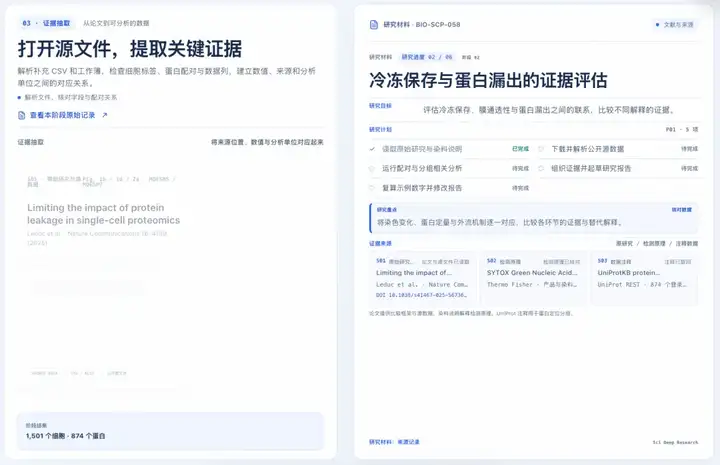Image resolution: width=720 pixels, height=465 pixels.
Task: Click the 核对数据 label in the 研究重点 box
Action: (x=681, y=210)
